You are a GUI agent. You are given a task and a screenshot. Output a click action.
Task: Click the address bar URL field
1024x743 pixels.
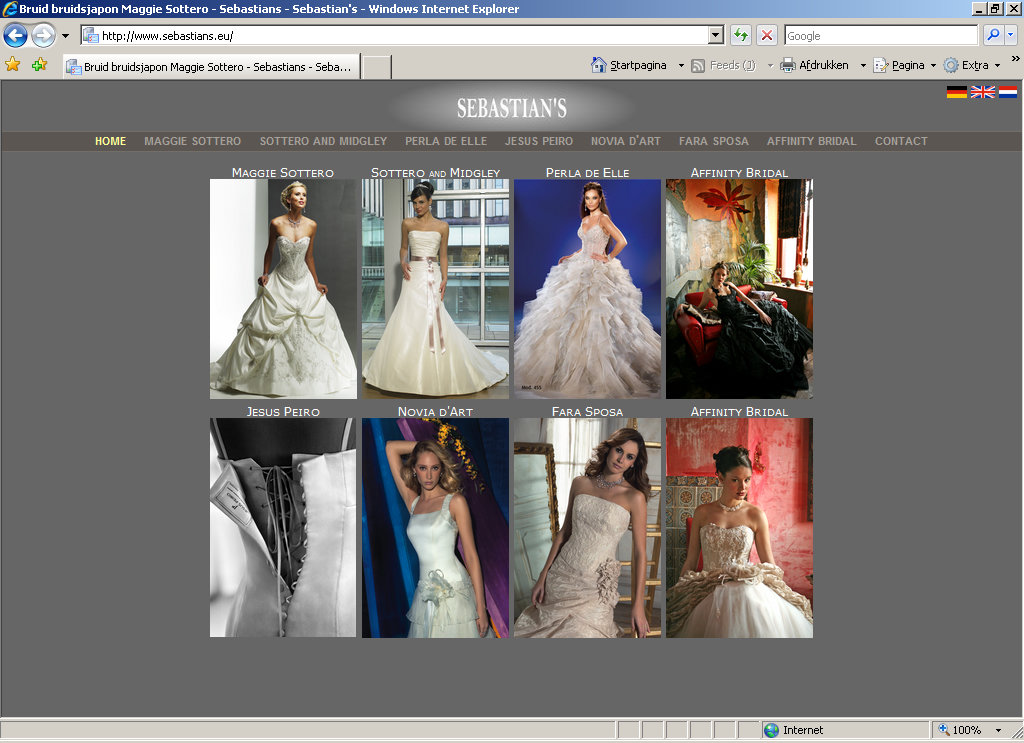(x=394, y=36)
